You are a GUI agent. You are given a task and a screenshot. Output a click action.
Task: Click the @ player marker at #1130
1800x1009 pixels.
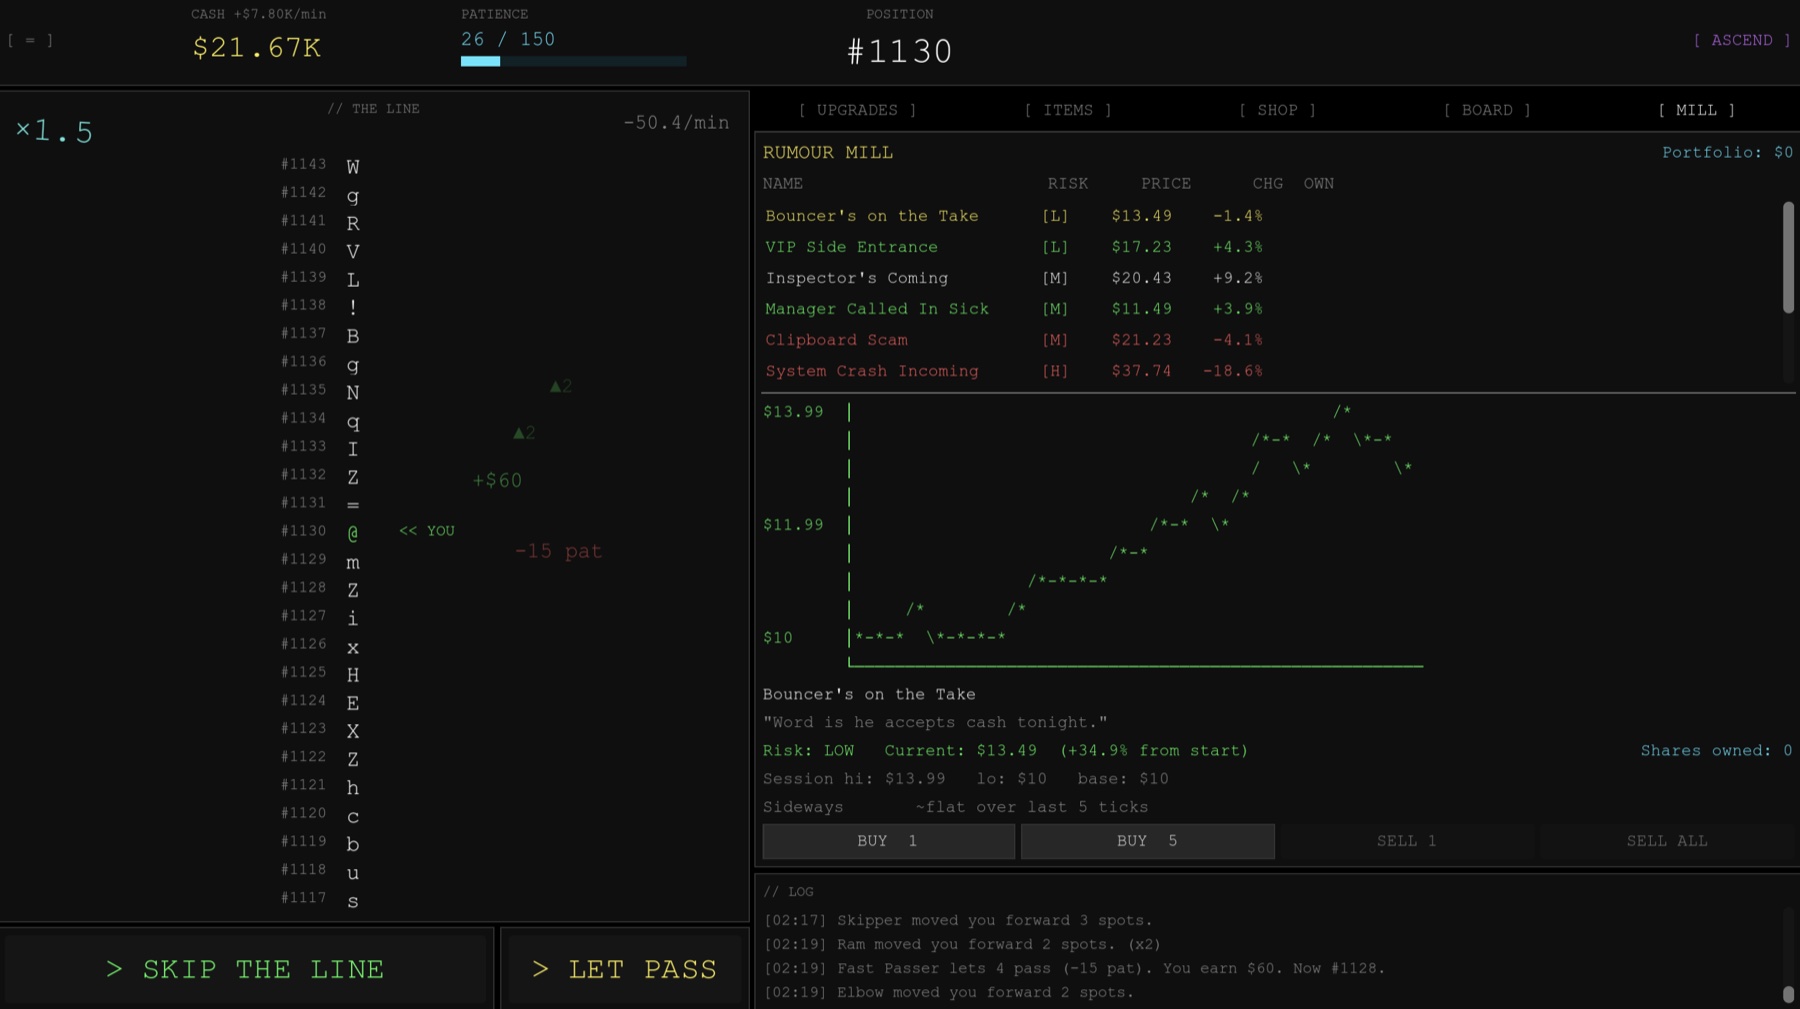point(353,533)
